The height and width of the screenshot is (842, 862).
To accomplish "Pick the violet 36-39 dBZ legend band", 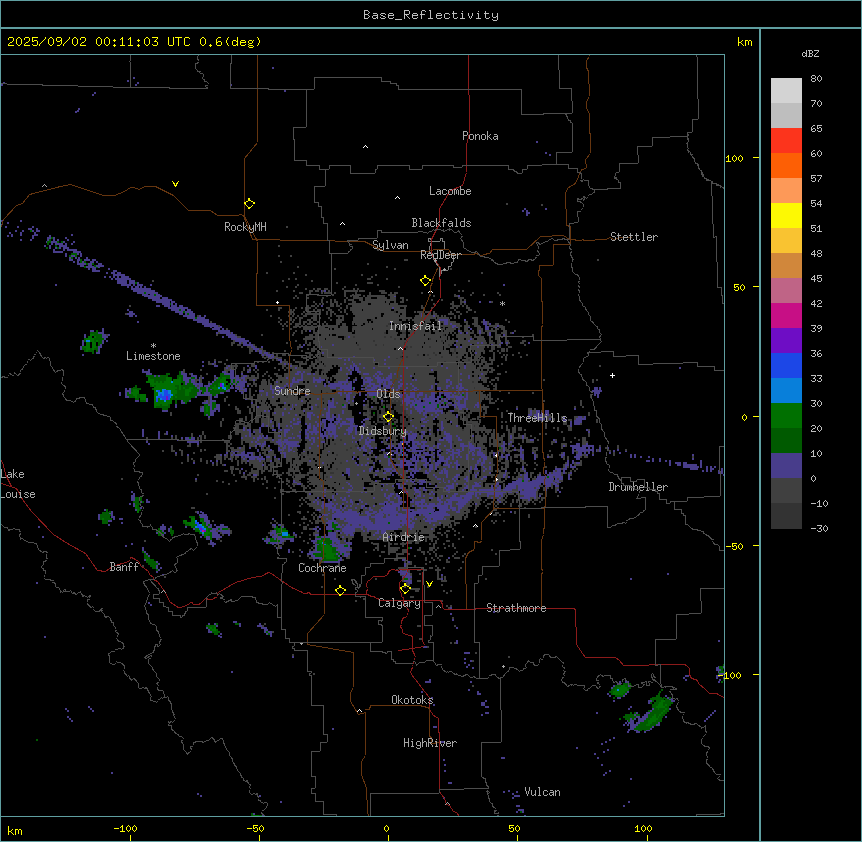I will tap(786, 341).
